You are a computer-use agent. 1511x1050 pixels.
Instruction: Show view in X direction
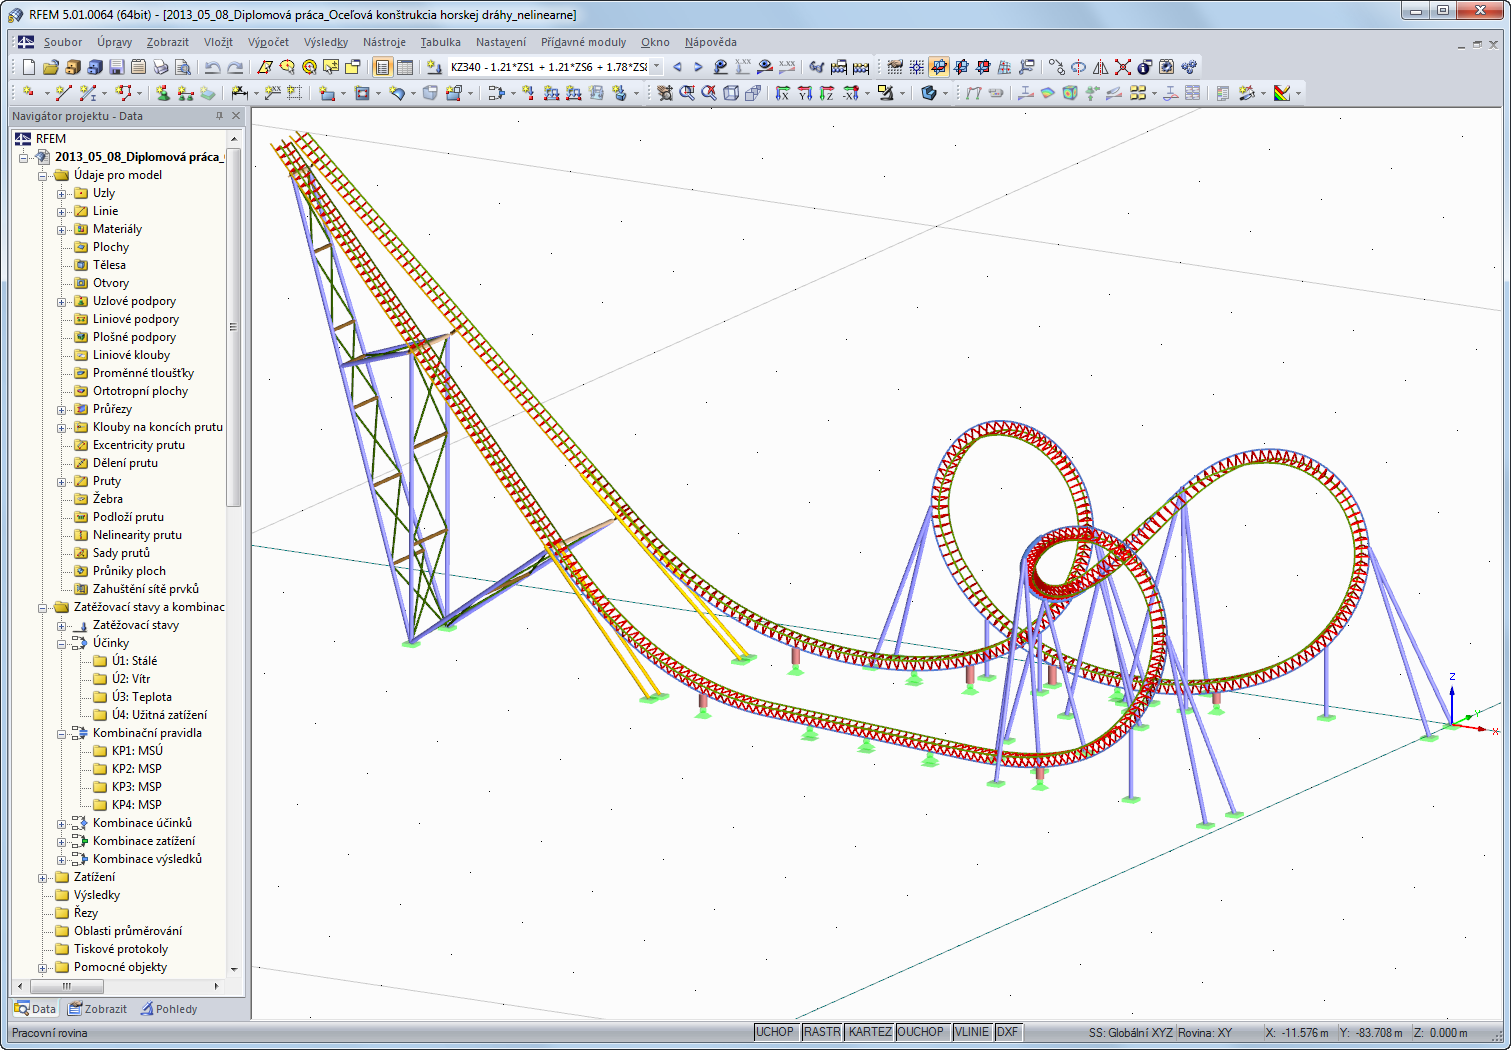click(x=782, y=93)
